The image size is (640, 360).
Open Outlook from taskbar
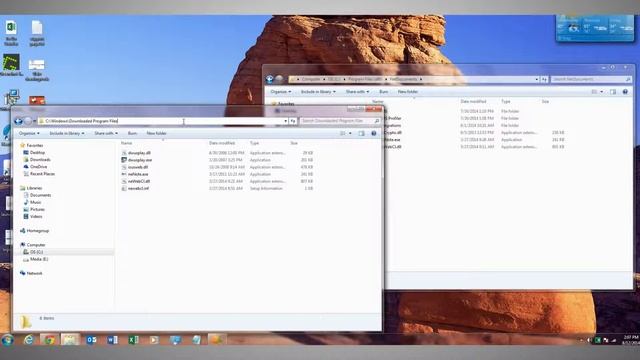[x=91, y=340]
